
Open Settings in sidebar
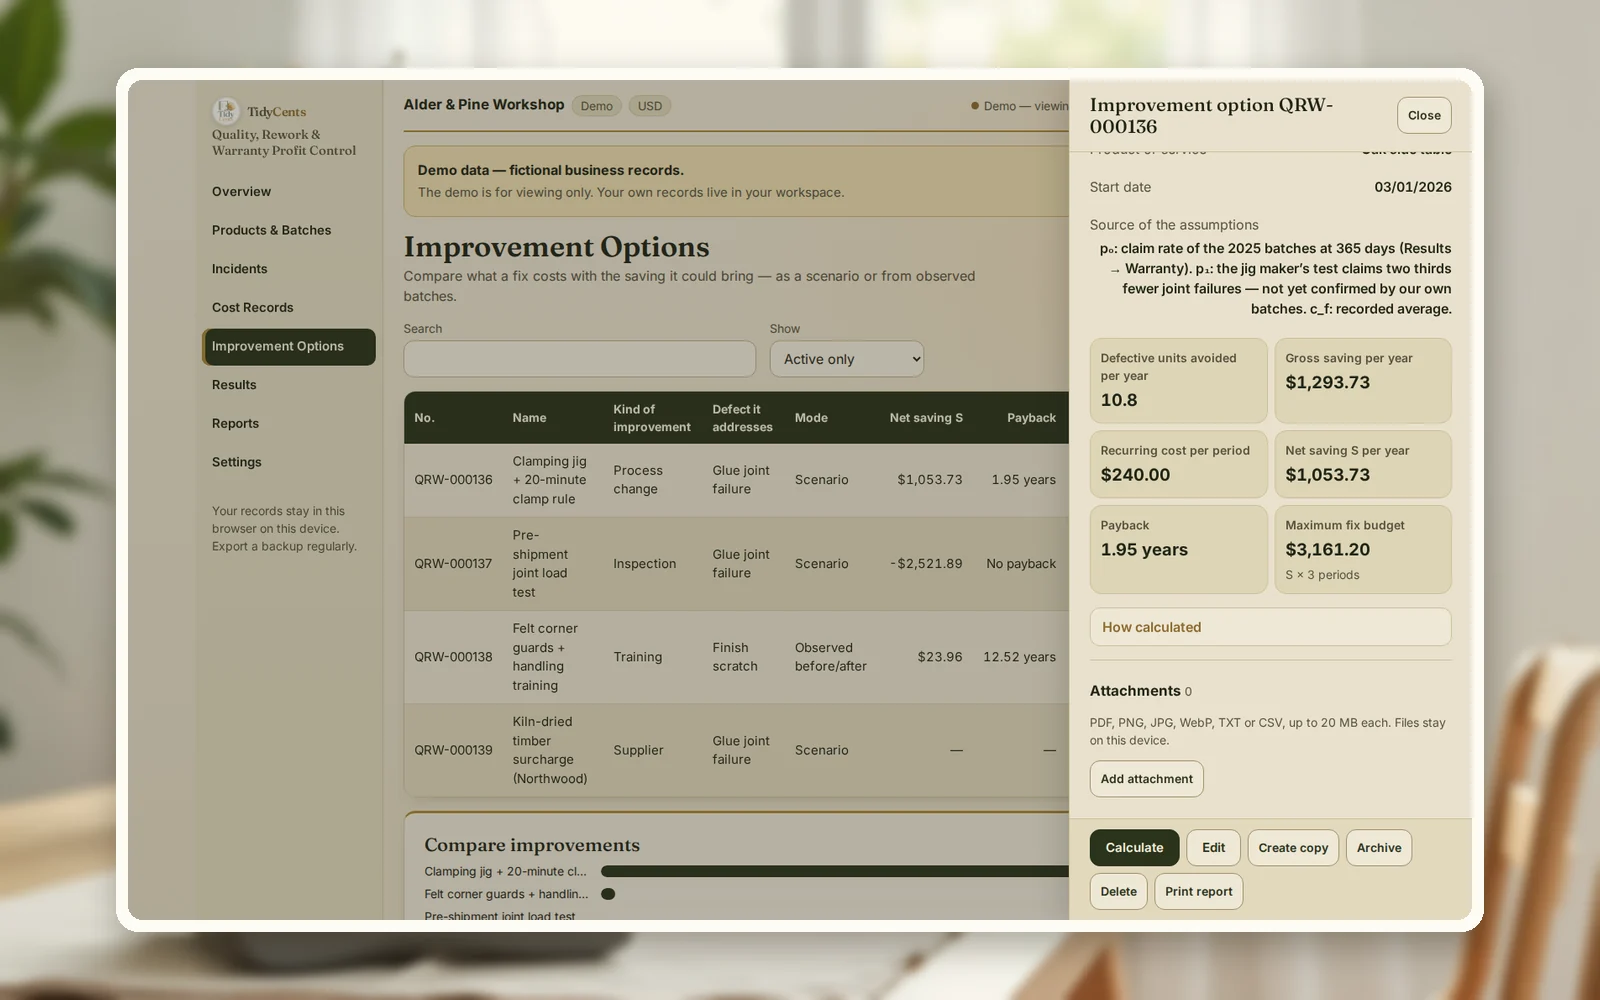point(236,462)
